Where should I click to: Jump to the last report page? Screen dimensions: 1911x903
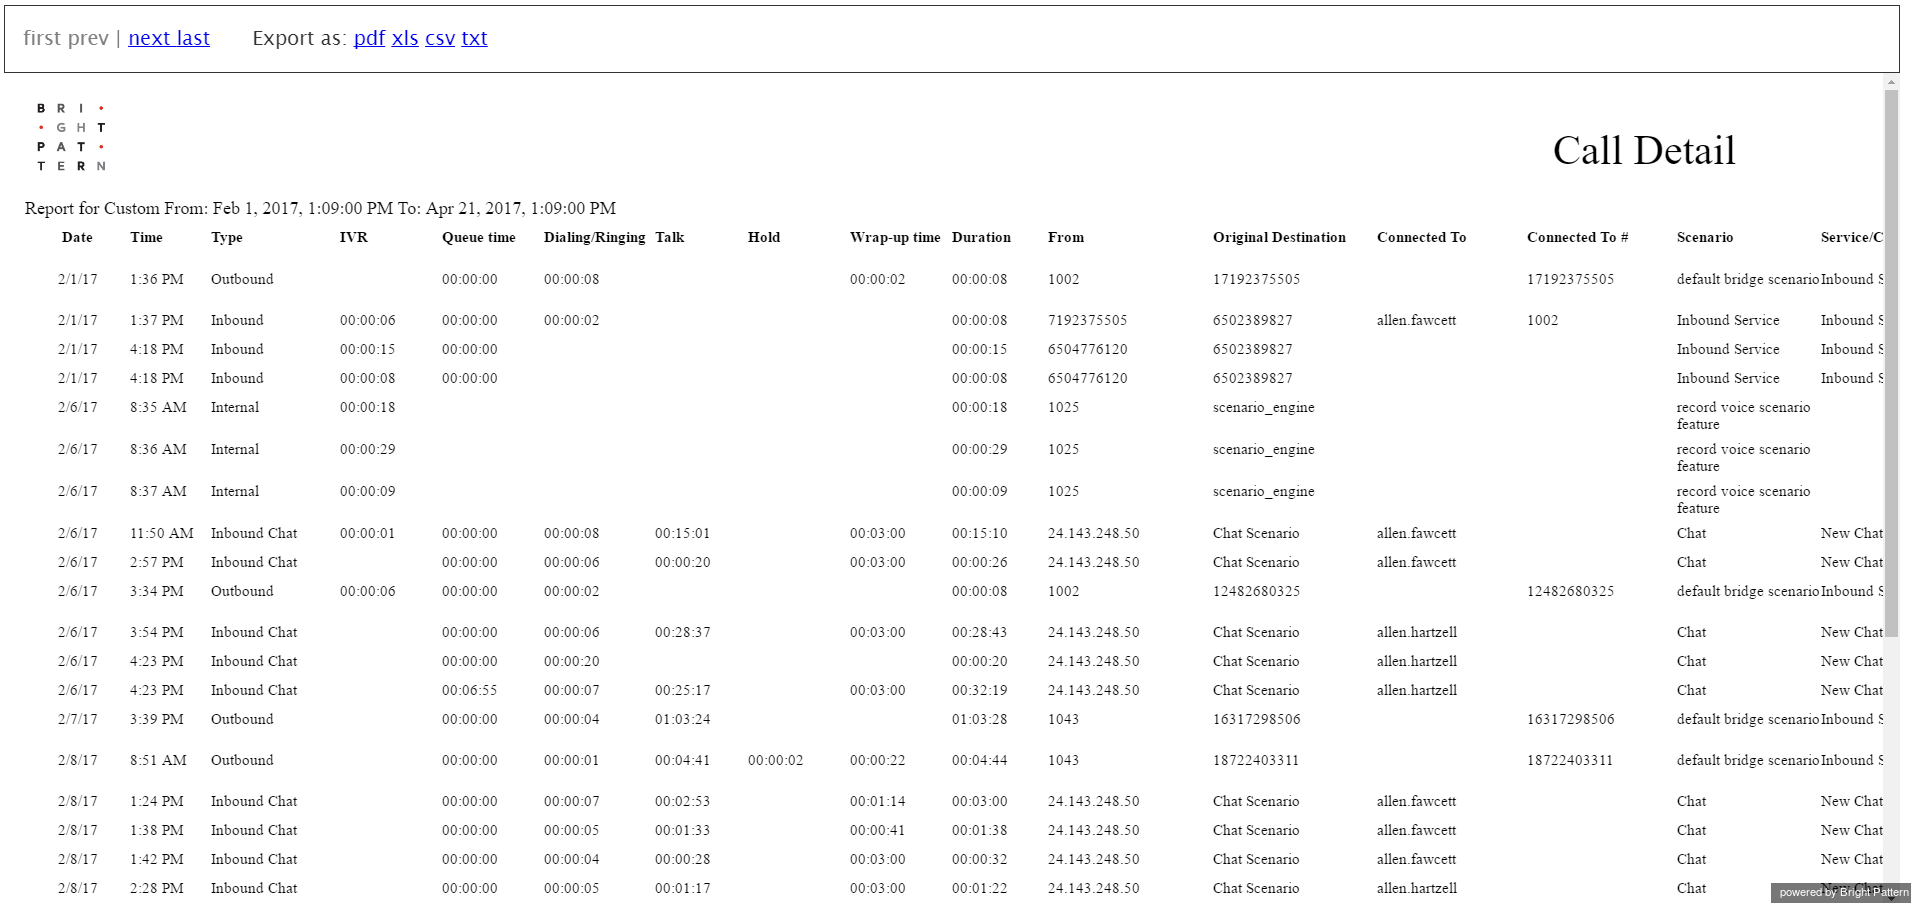point(193,38)
